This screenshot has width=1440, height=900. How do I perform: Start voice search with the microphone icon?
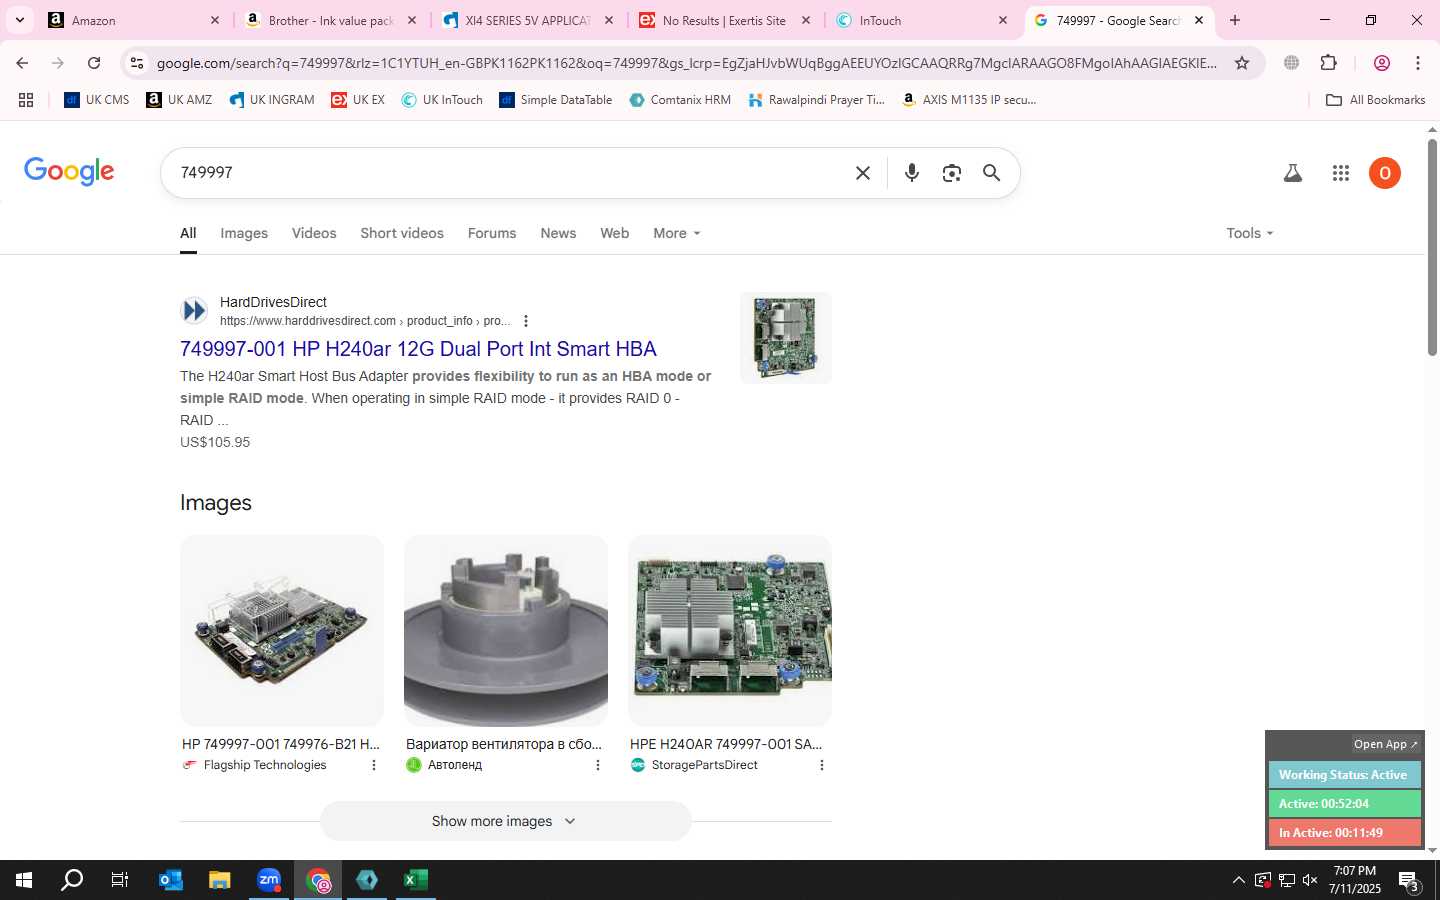(911, 173)
